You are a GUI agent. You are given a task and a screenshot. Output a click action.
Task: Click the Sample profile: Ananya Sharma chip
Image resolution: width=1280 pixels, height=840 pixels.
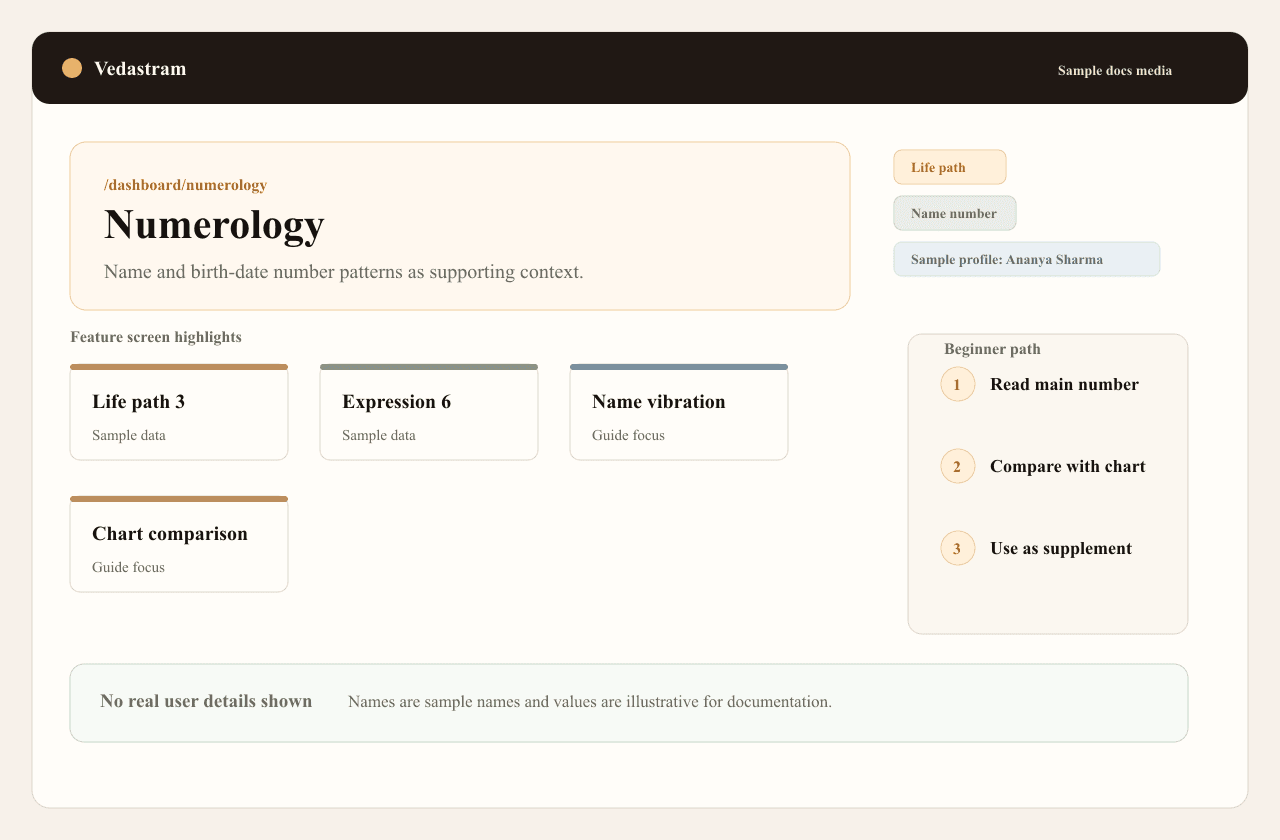point(1027,259)
